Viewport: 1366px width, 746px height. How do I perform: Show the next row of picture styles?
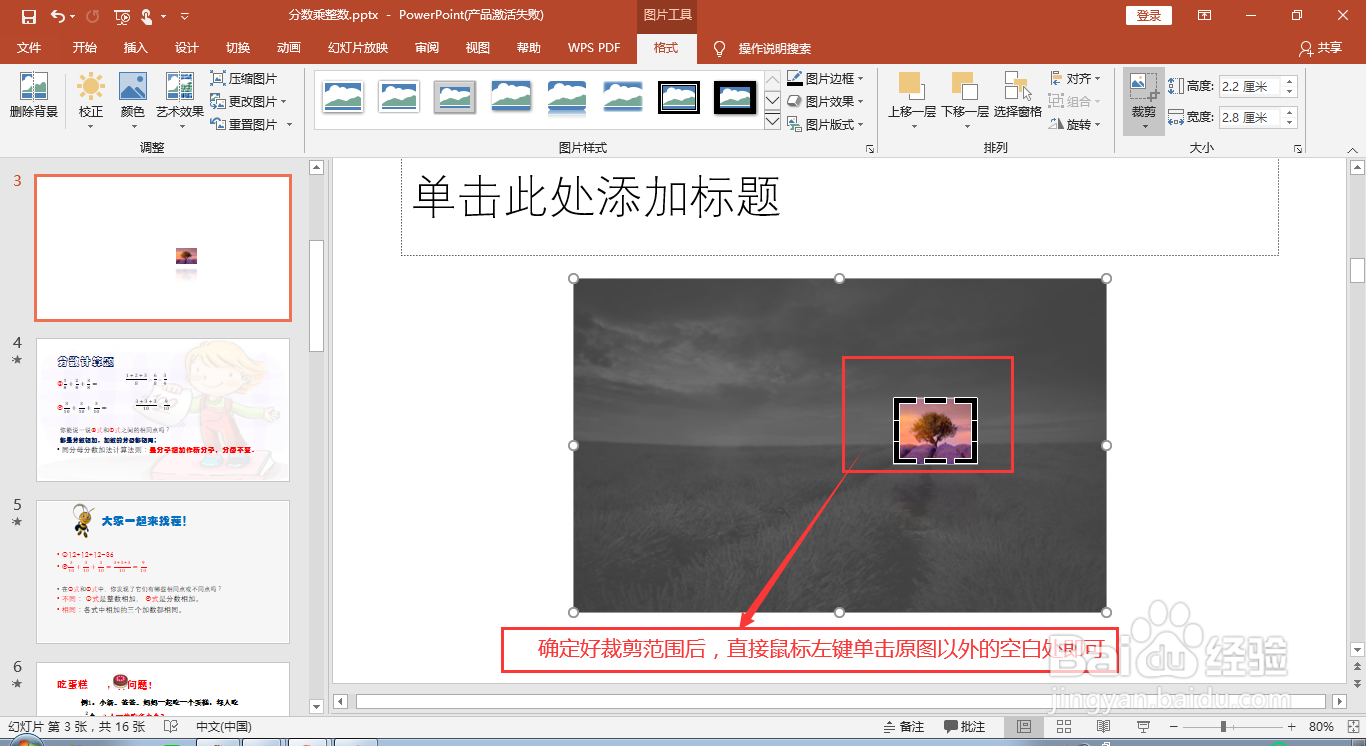point(772,100)
